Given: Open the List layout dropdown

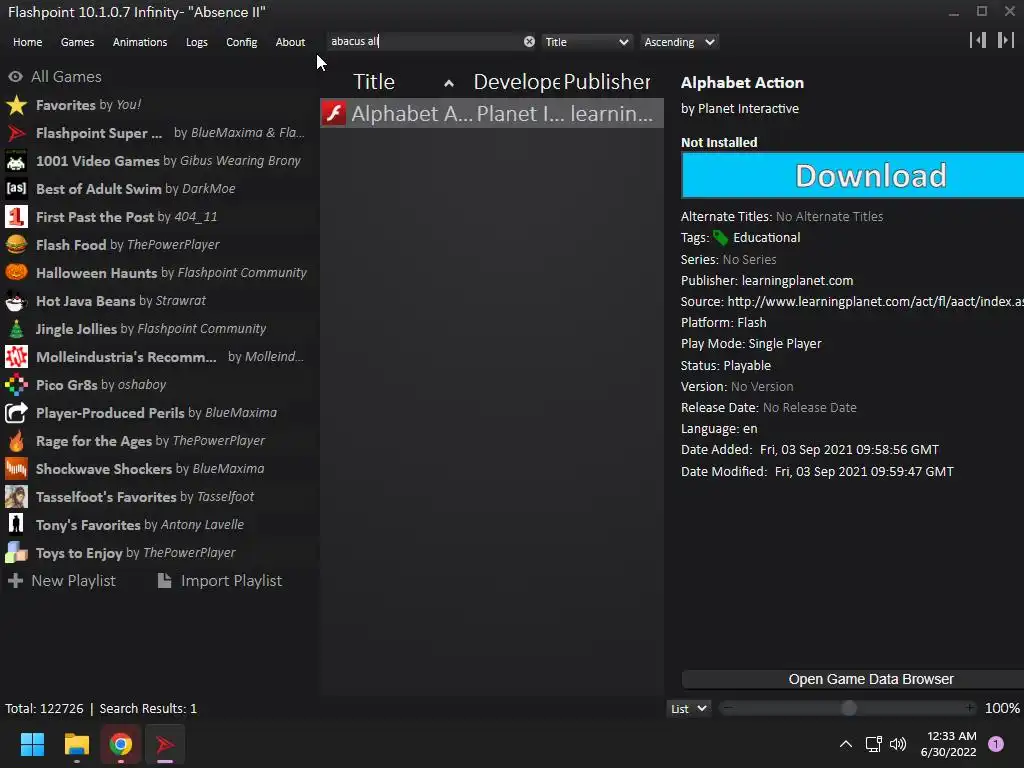Looking at the screenshot, I should 688,709.
